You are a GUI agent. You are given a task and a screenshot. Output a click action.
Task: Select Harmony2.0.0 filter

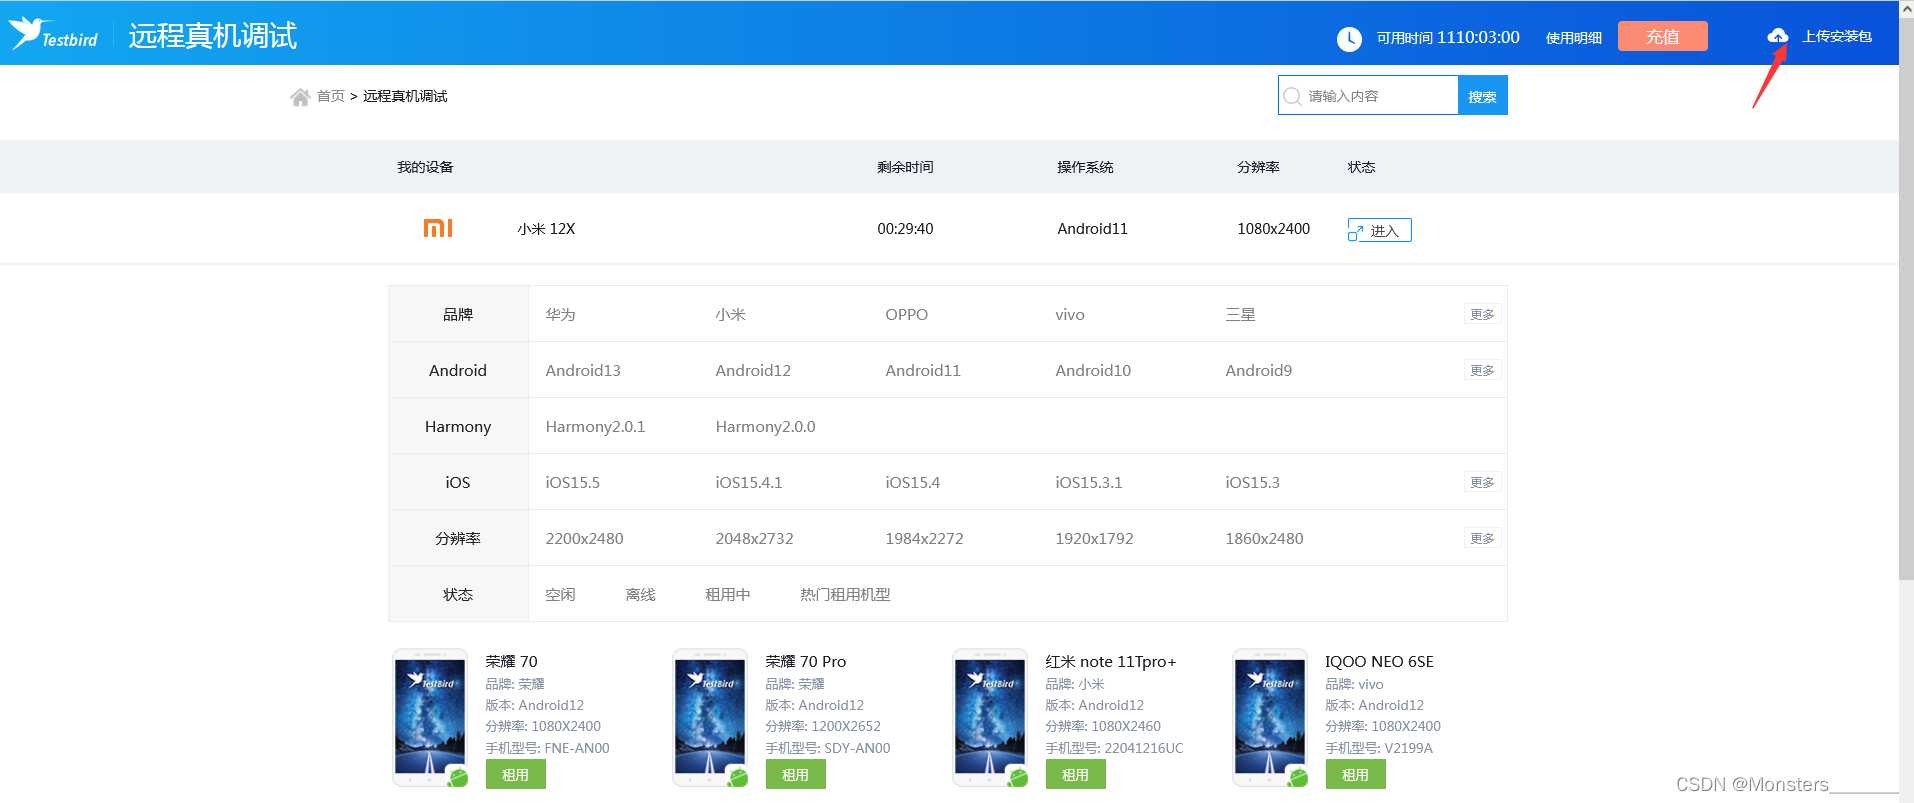pyautogui.click(x=765, y=426)
